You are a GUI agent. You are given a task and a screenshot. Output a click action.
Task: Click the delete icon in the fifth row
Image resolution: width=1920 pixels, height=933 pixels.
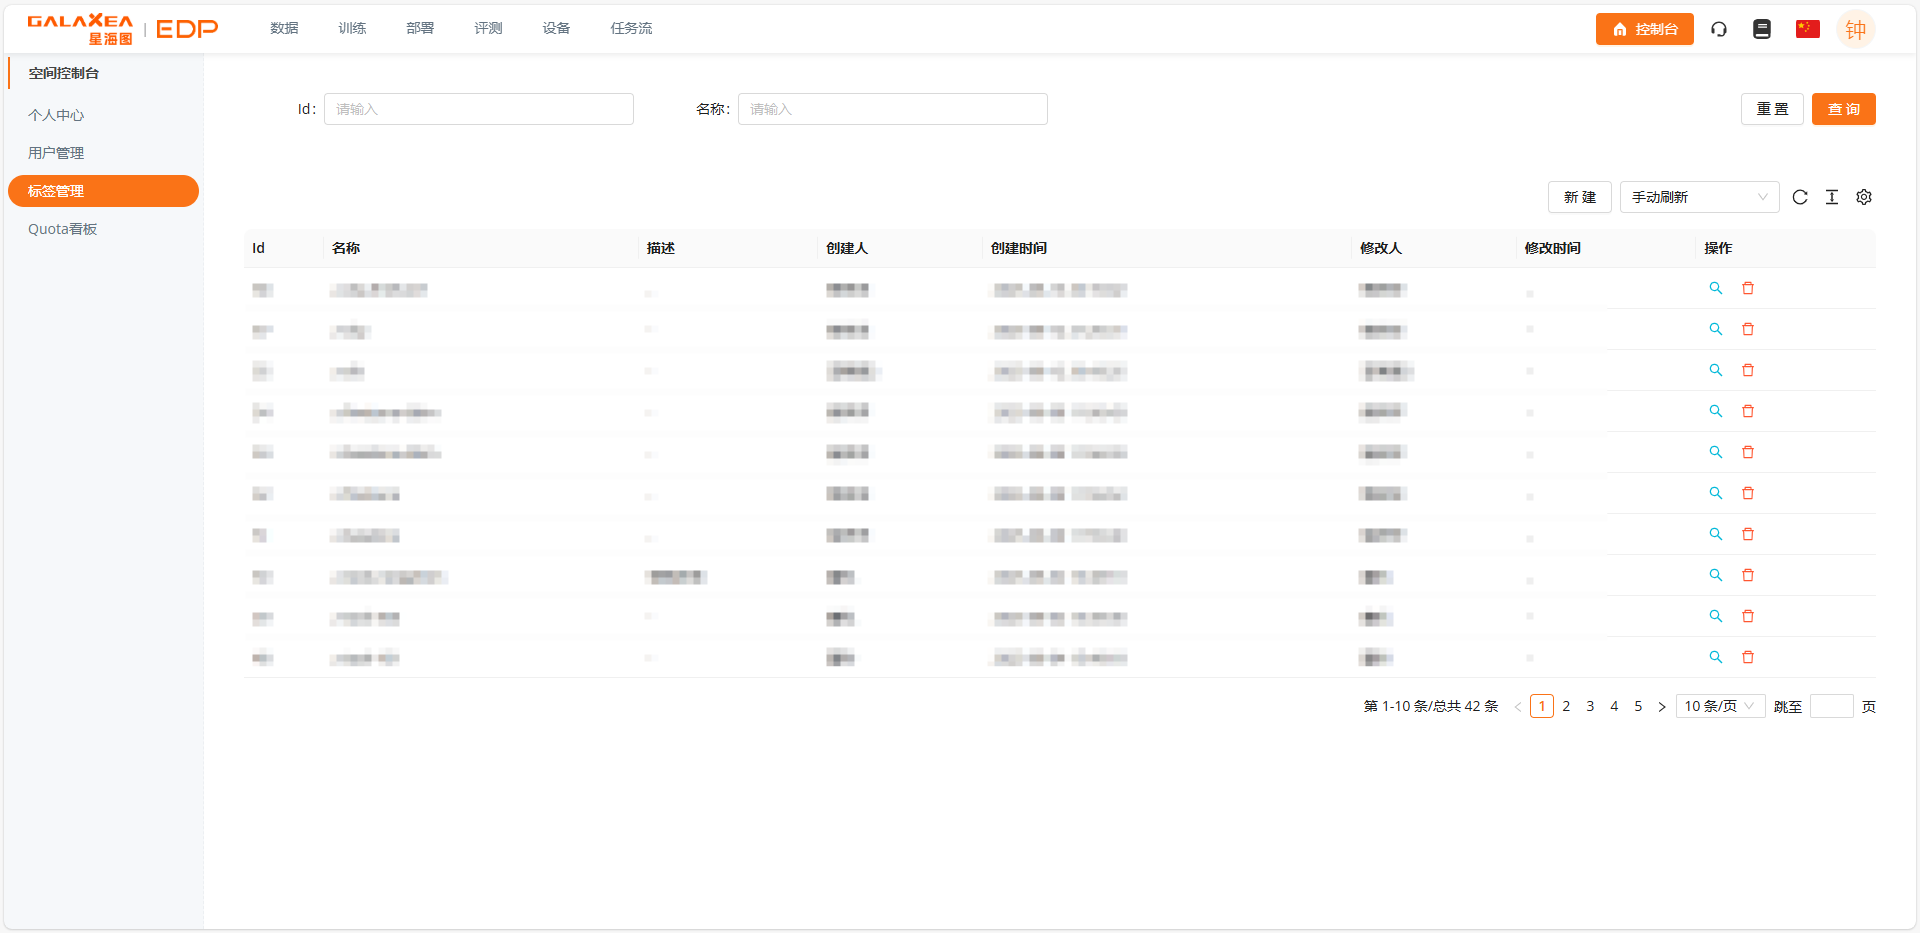[x=1748, y=452]
